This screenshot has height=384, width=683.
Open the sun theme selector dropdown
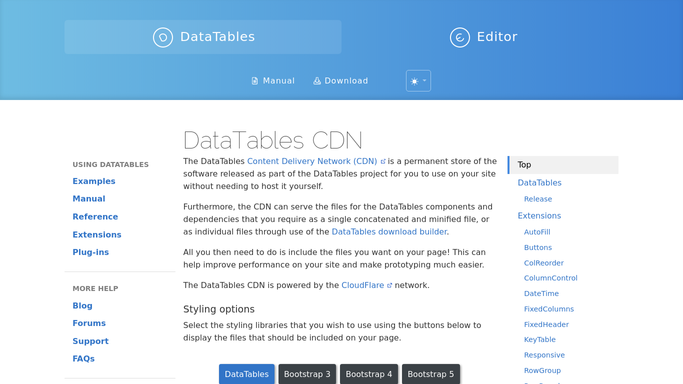[418, 81]
